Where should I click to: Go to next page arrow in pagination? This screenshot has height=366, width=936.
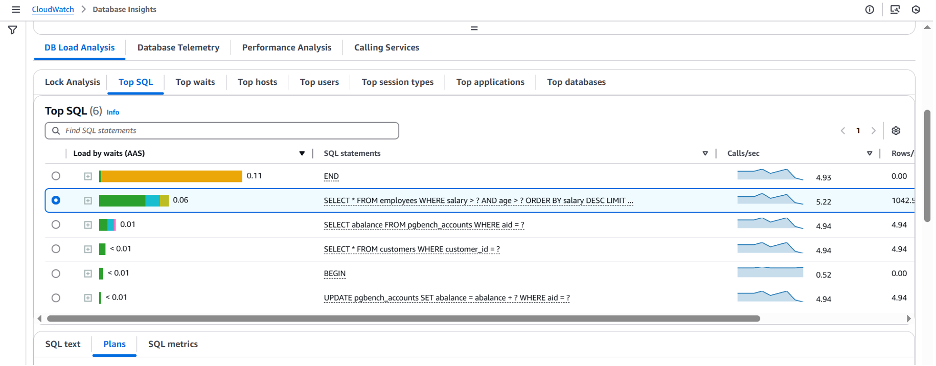click(x=873, y=131)
